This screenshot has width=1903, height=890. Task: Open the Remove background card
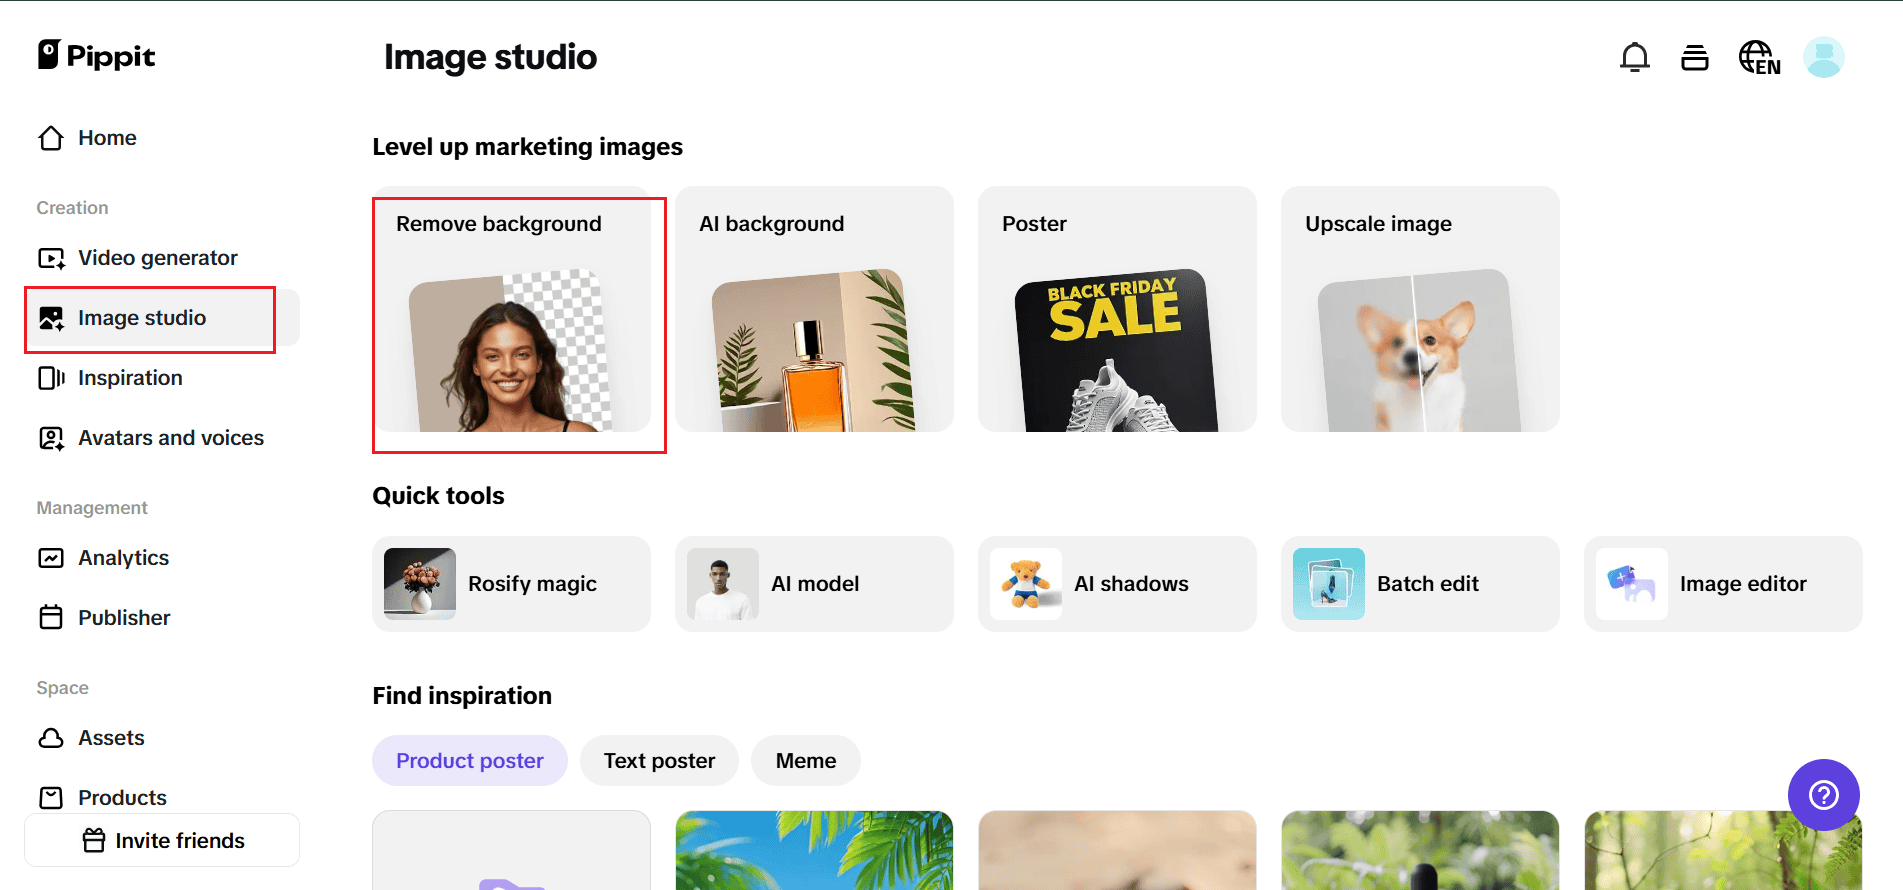(x=512, y=309)
